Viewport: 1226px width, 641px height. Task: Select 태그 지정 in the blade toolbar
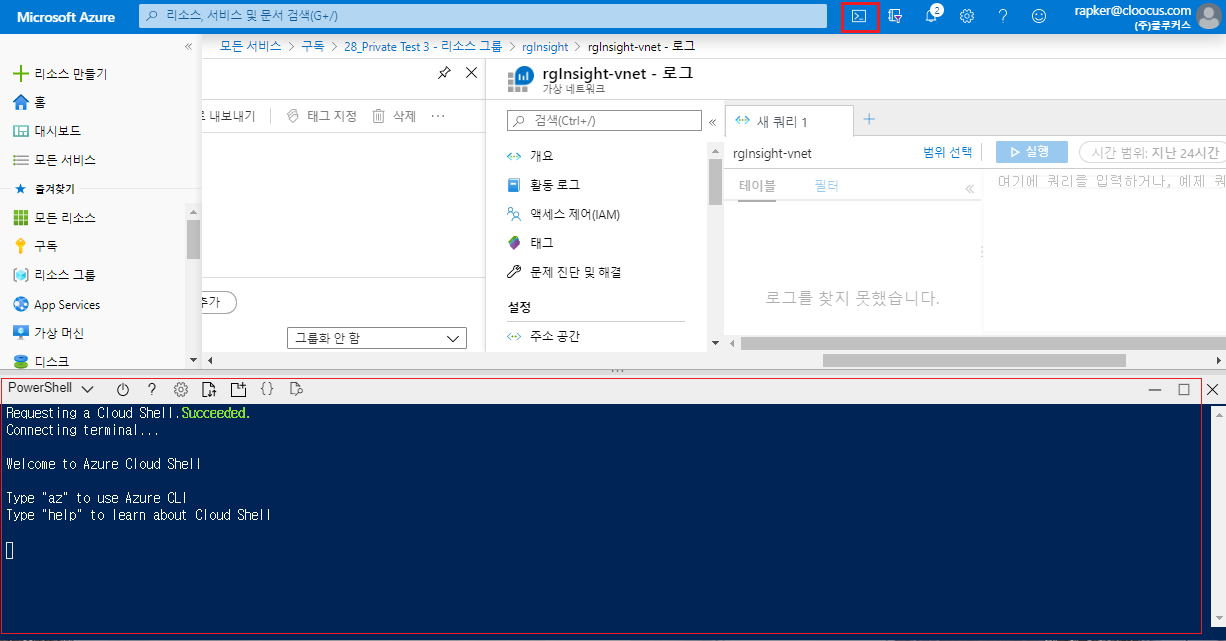321,116
